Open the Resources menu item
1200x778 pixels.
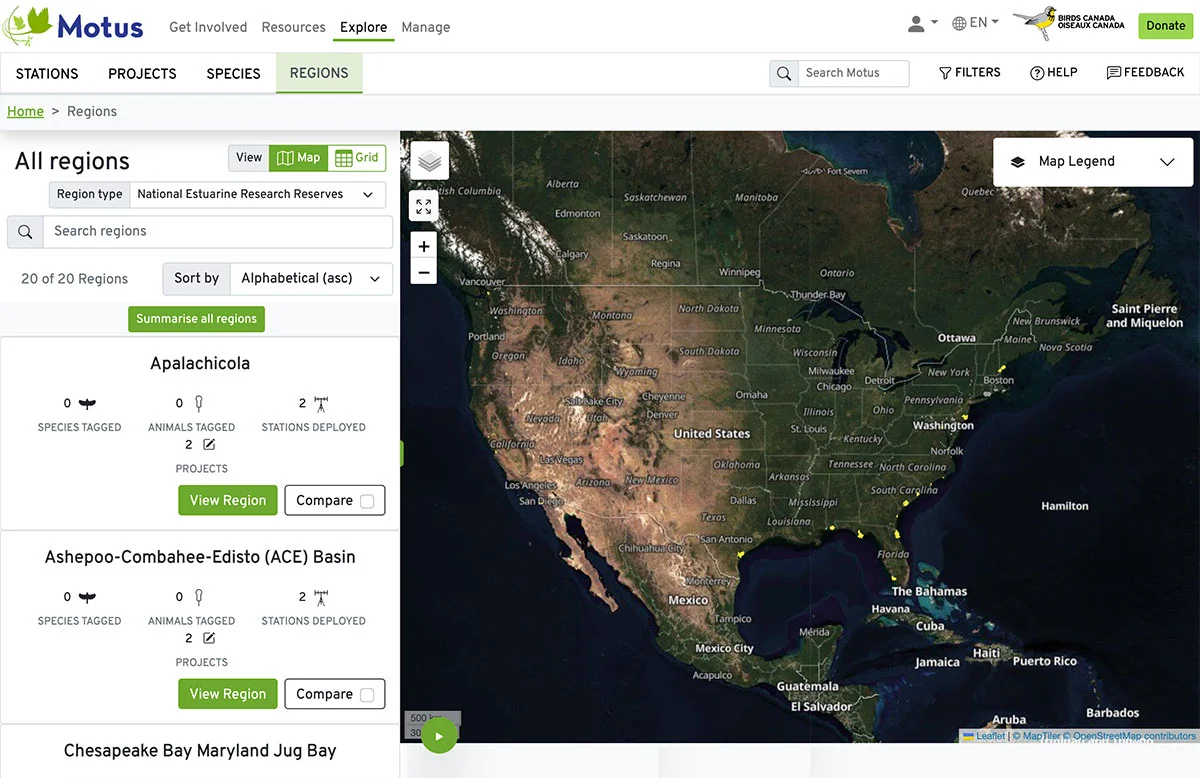[293, 27]
